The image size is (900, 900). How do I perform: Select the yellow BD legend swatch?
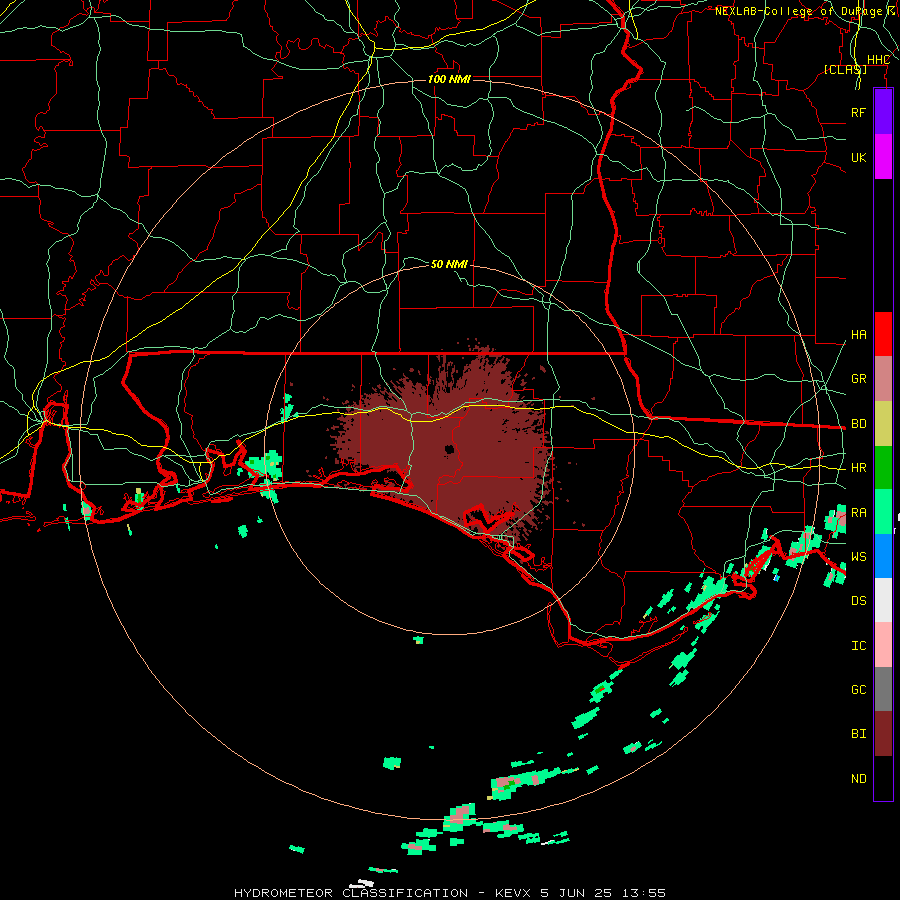click(883, 424)
